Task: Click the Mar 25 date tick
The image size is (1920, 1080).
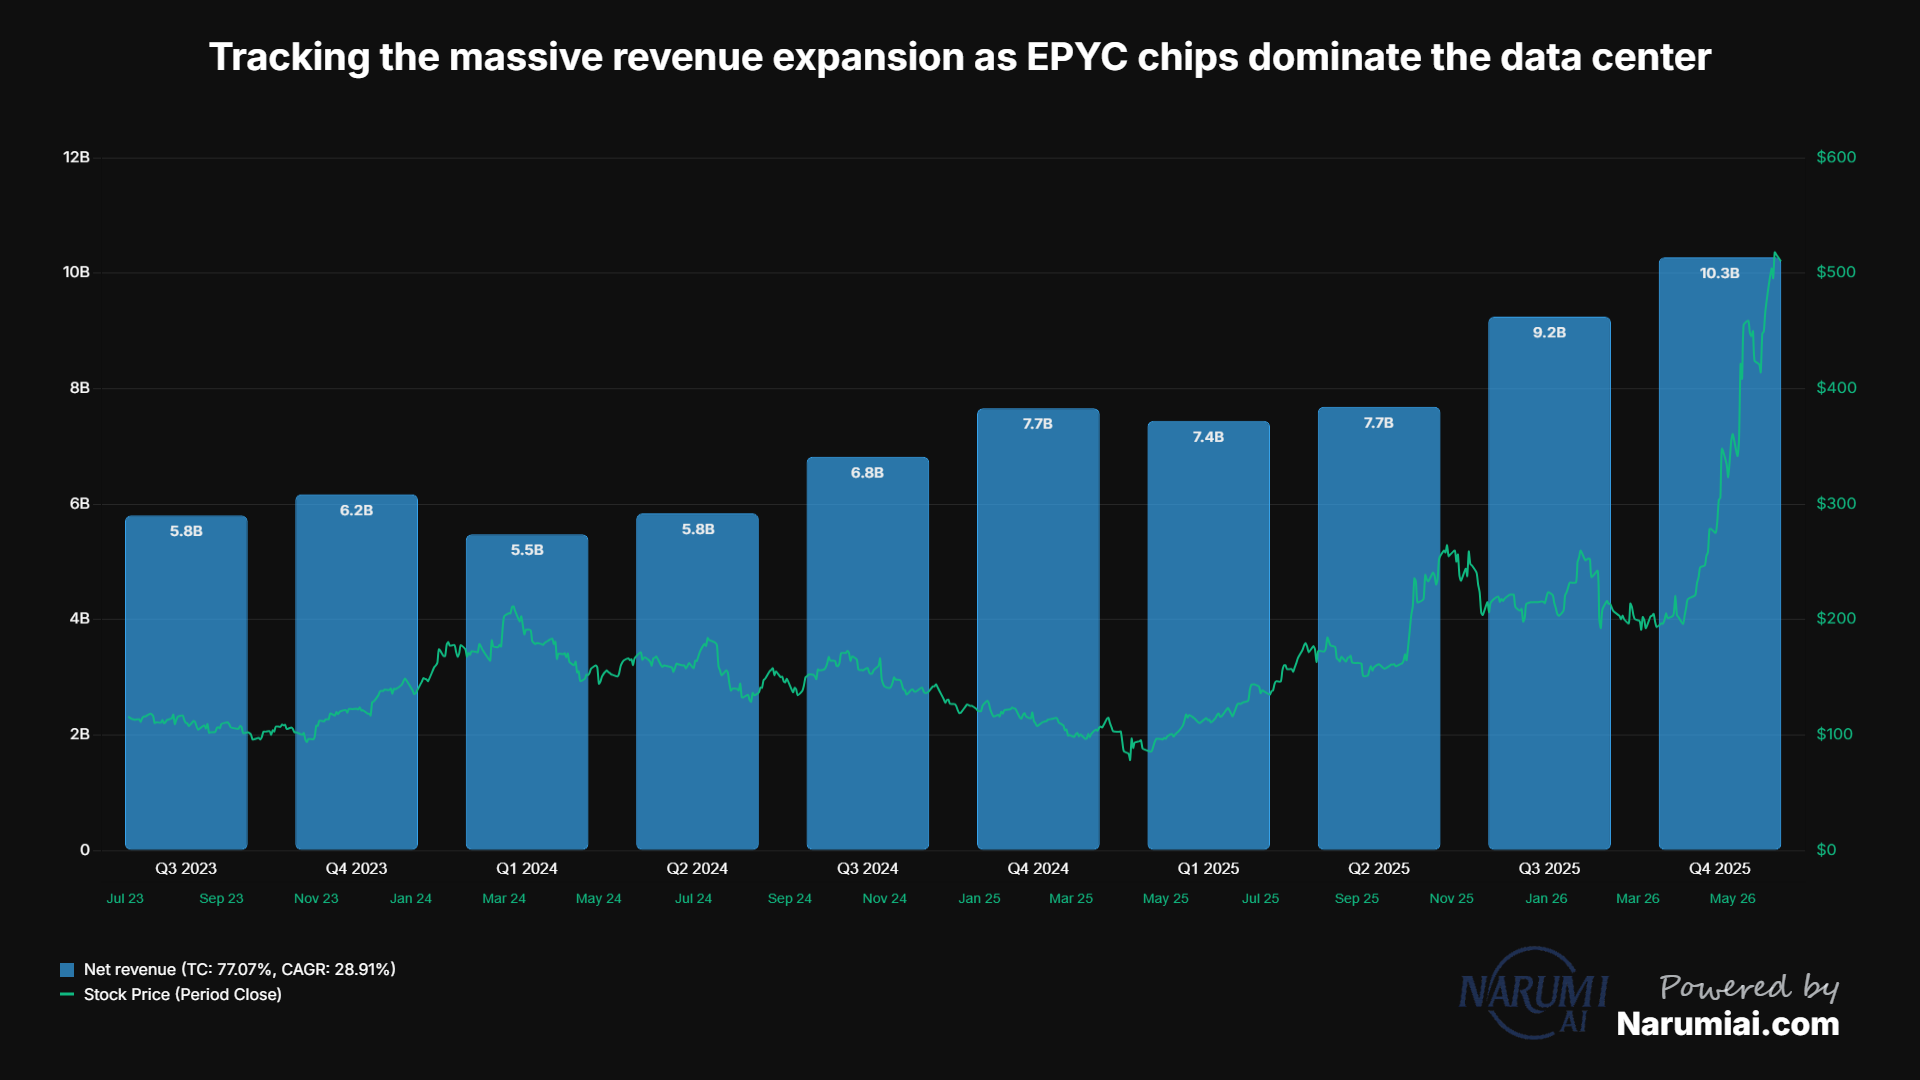Action: pos(1071,899)
